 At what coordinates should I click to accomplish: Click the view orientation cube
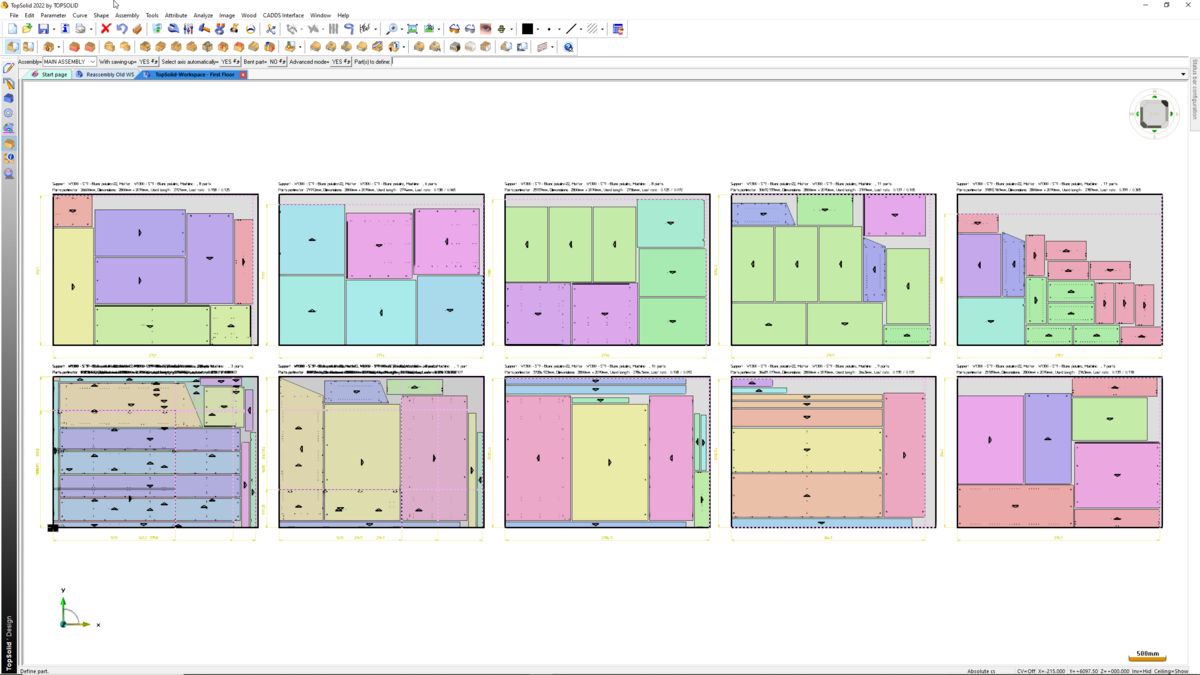[x=1153, y=113]
